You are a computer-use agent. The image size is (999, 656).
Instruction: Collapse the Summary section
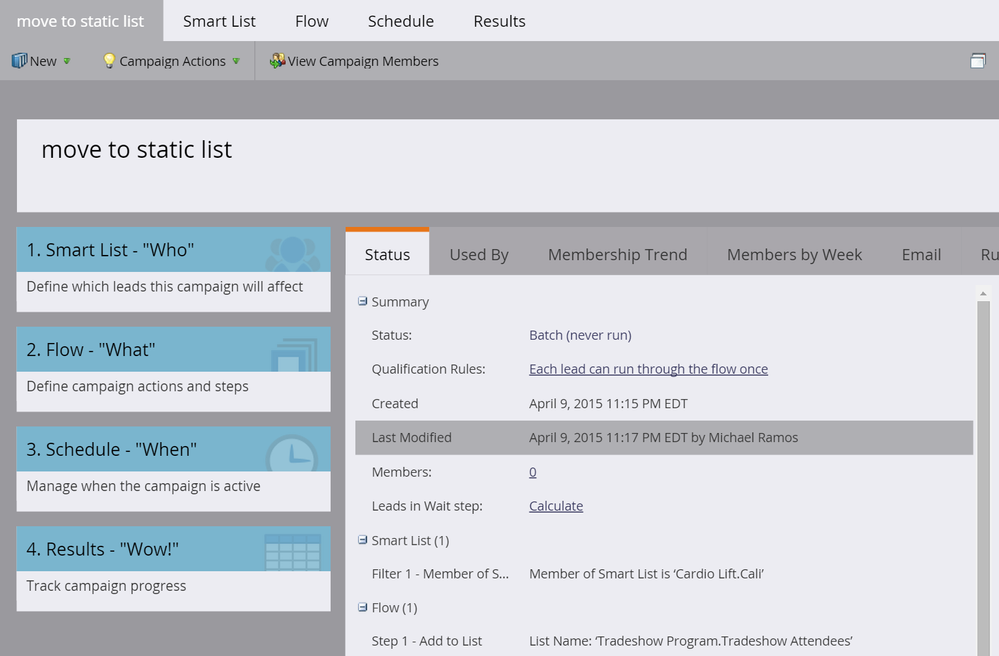tap(363, 301)
